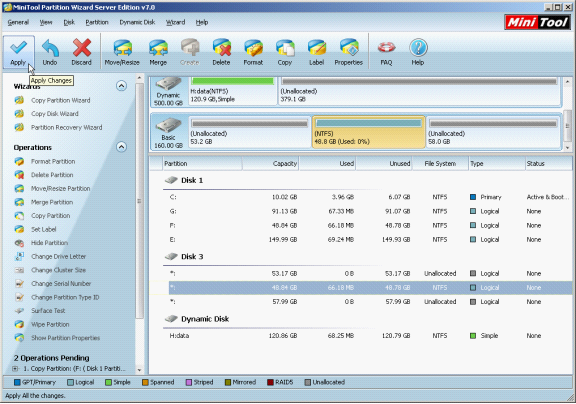Click the Label toolbar icon

(317, 48)
